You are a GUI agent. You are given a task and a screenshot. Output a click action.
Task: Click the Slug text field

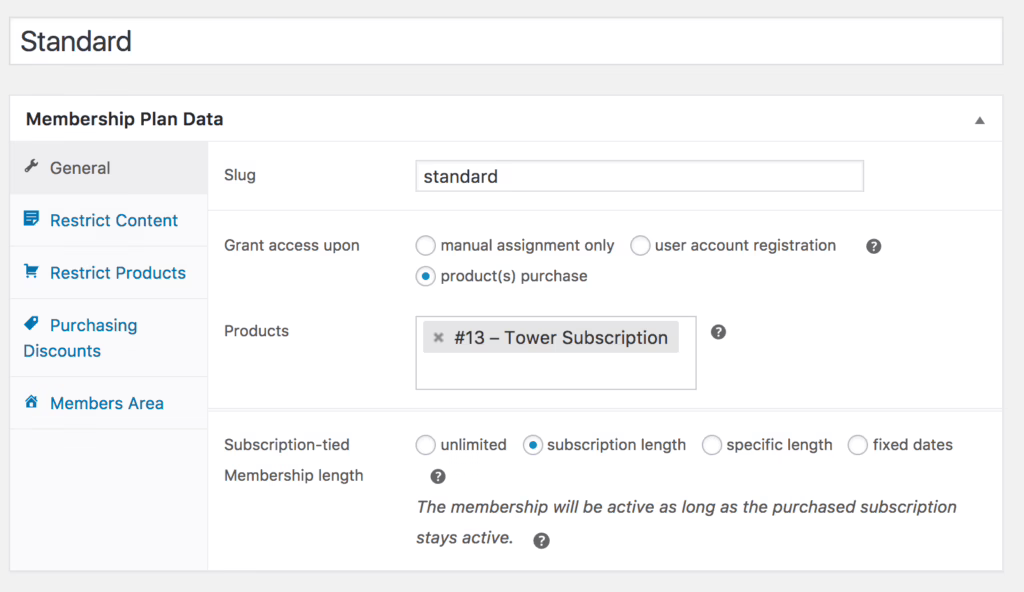[x=639, y=176]
